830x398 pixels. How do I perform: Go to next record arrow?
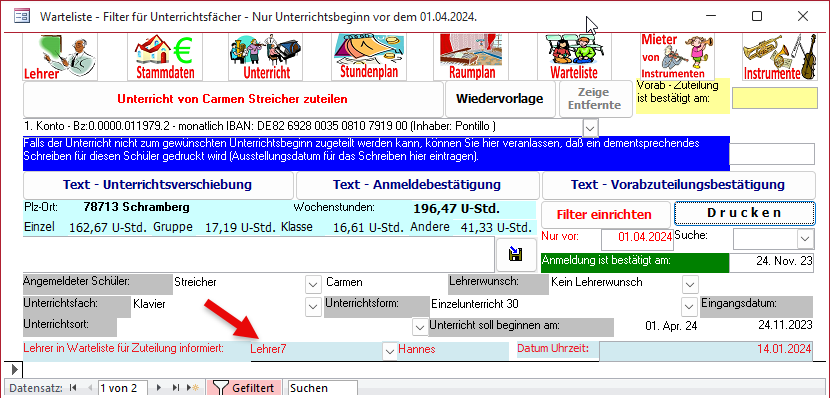pyautogui.click(x=158, y=388)
